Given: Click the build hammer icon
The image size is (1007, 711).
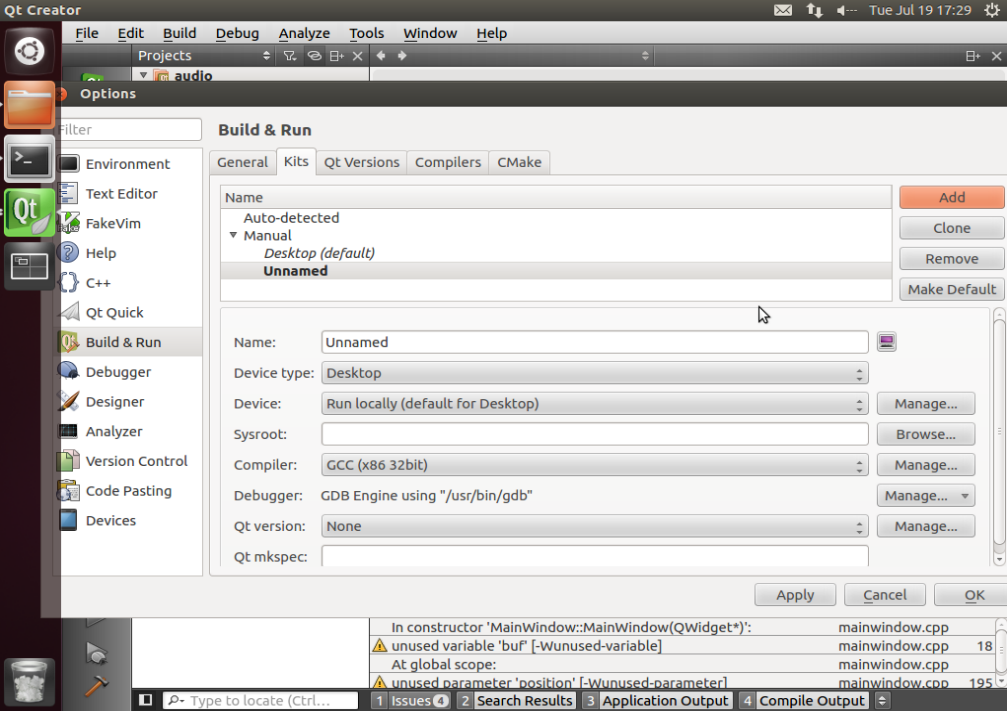Looking at the screenshot, I should tap(96, 685).
